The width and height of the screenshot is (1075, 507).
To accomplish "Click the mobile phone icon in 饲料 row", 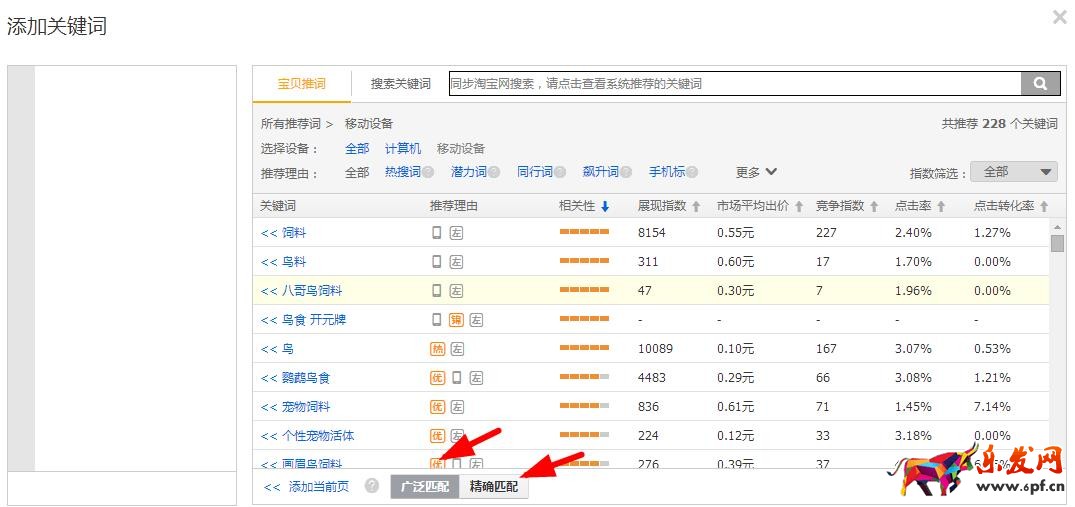I will (x=437, y=233).
